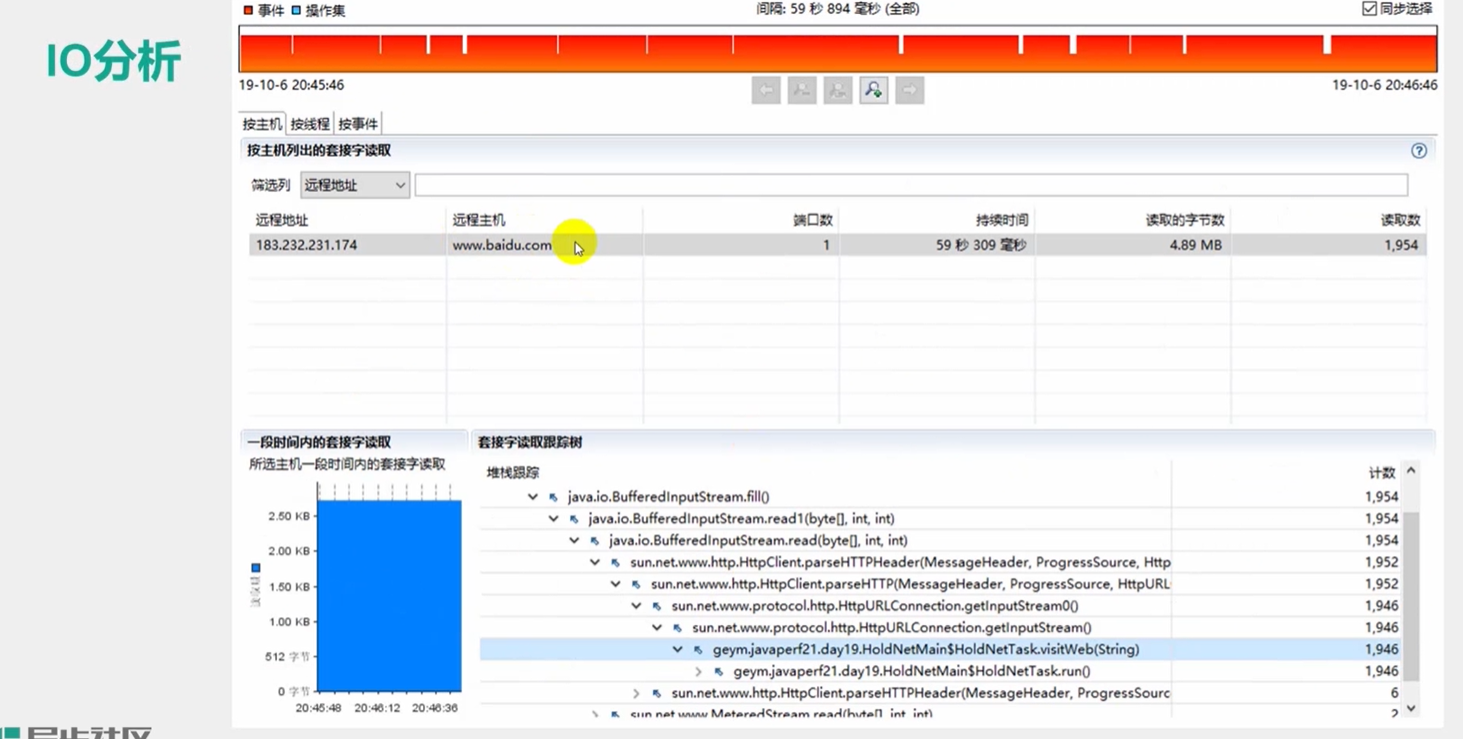This screenshot has width=1463, height=739.
Task: Click the 19-10-6 20:46:46 end time label
Action: tap(1385, 86)
